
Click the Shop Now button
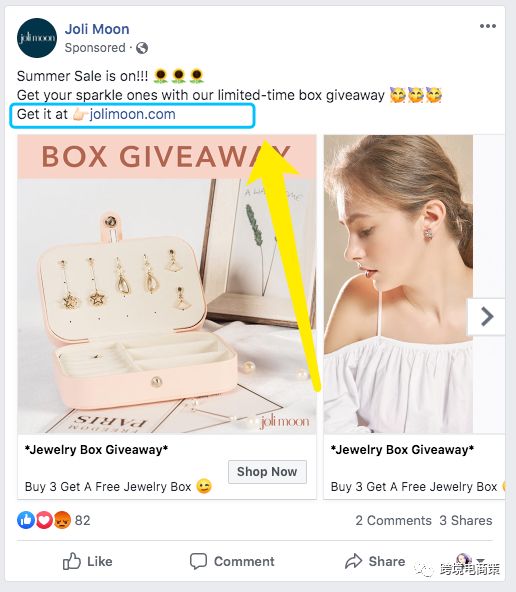(267, 472)
